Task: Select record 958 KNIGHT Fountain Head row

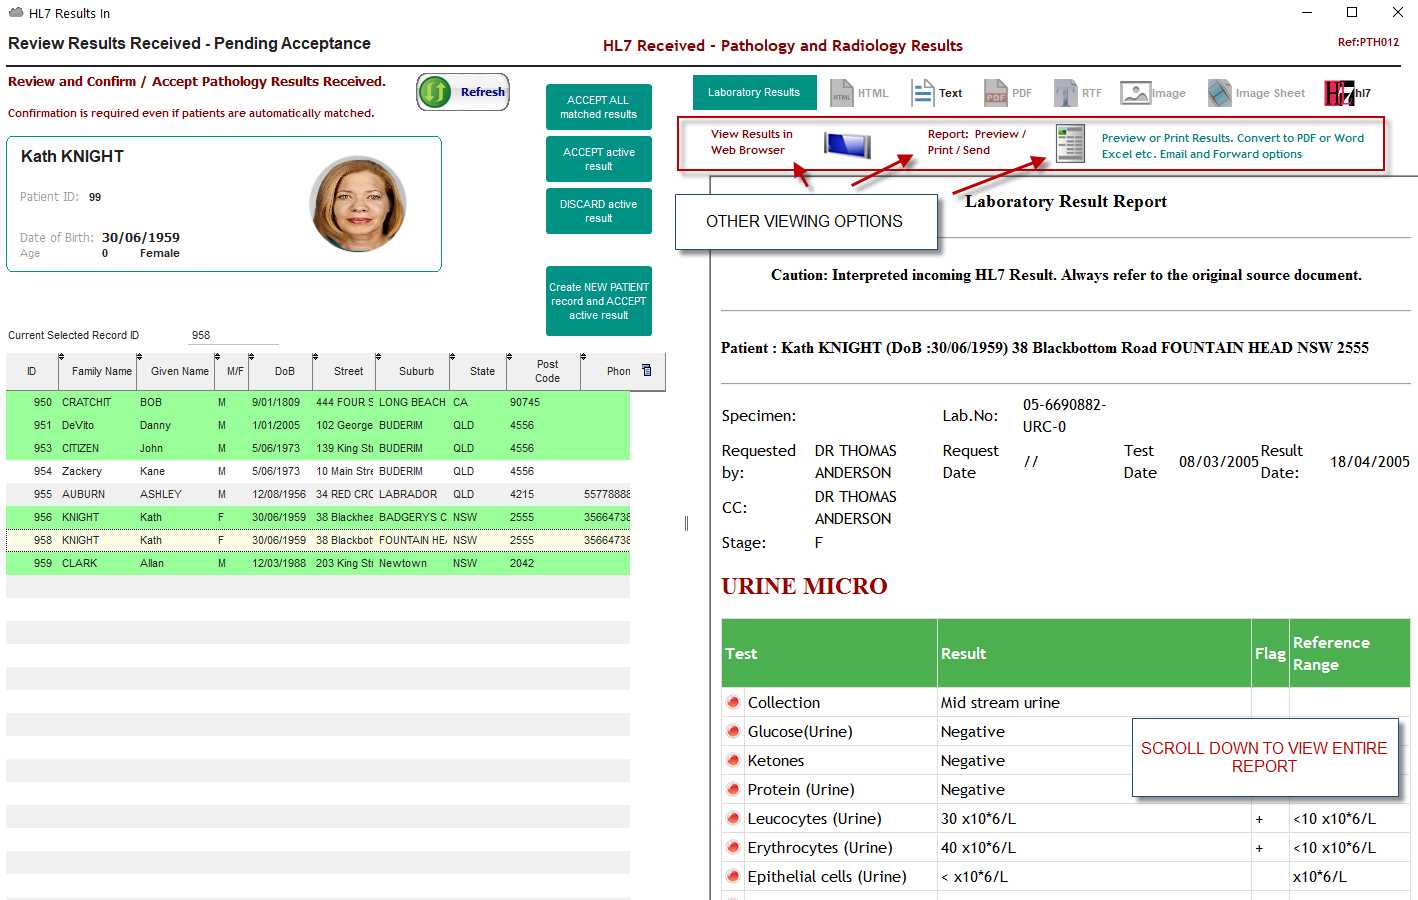Action: 318,540
